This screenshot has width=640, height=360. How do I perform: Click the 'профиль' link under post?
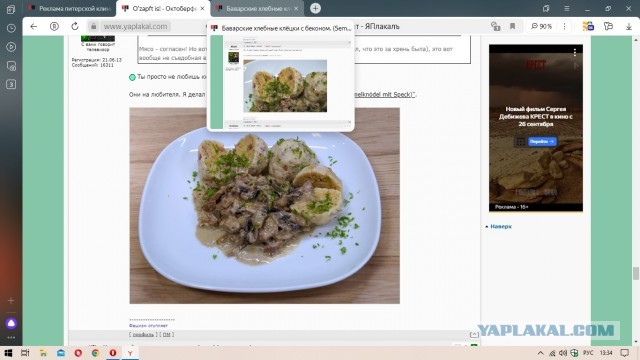[143, 335]
